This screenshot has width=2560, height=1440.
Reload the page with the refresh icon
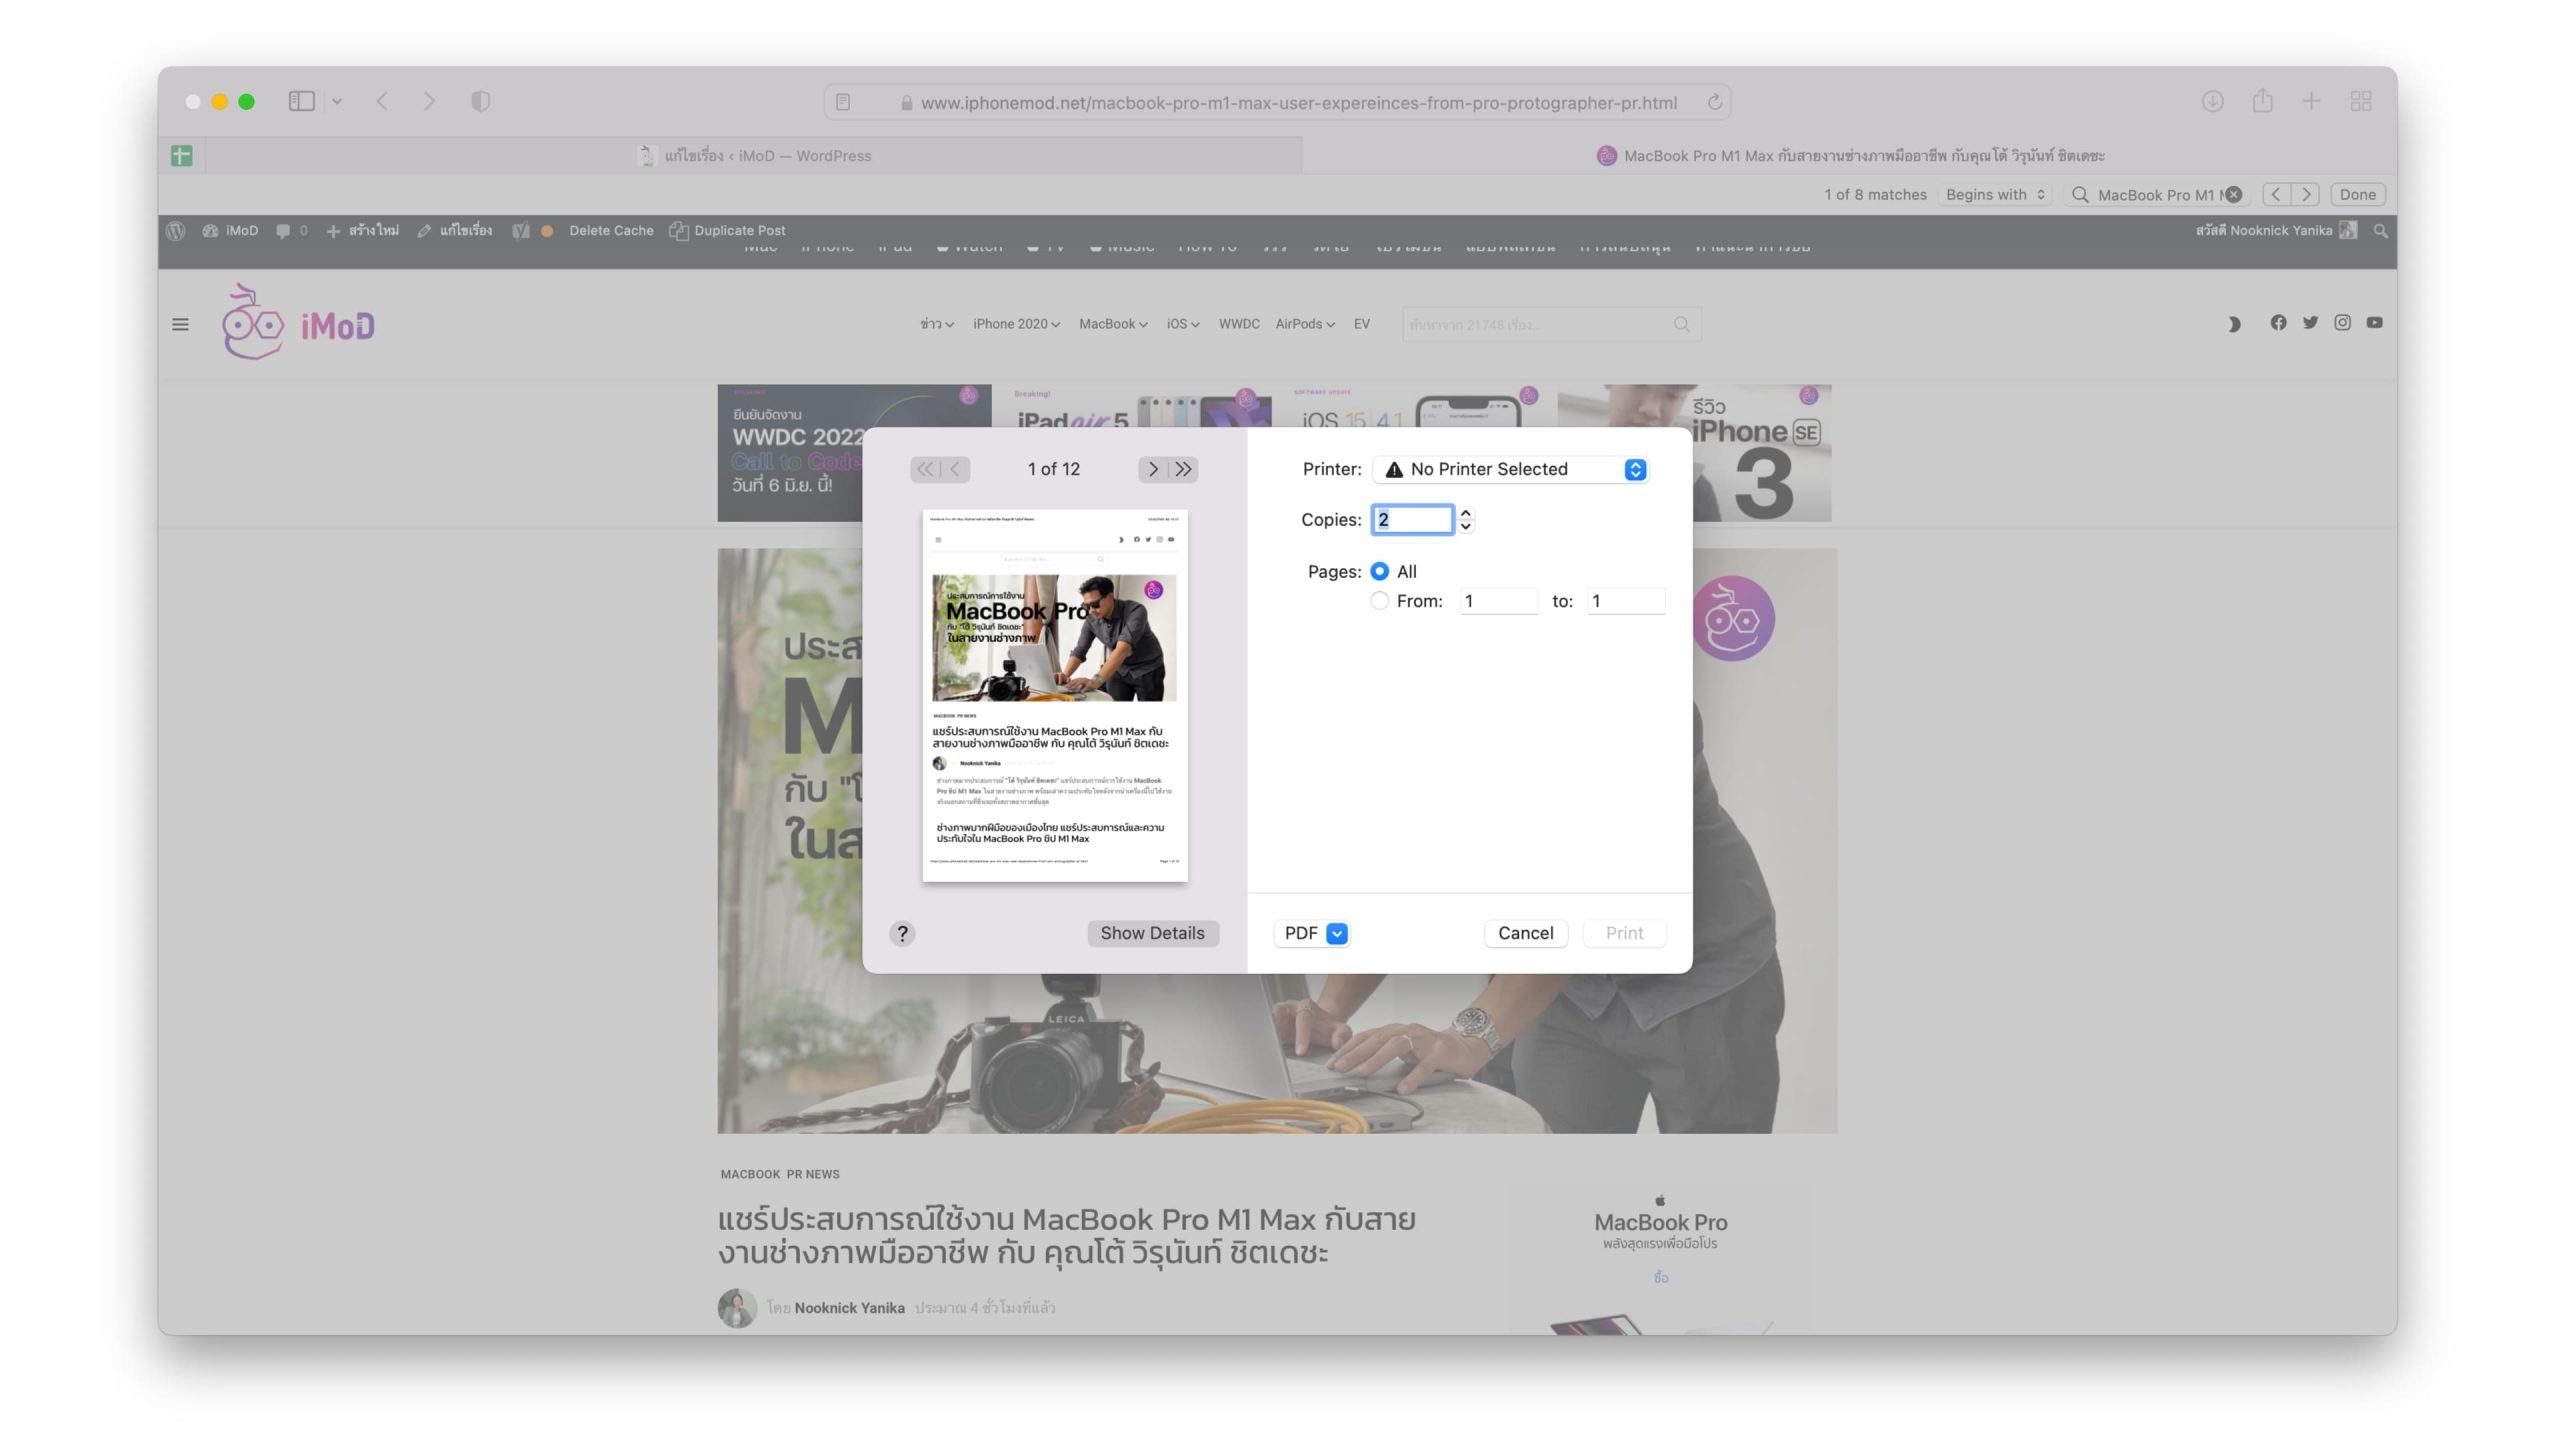[1714, 102]
